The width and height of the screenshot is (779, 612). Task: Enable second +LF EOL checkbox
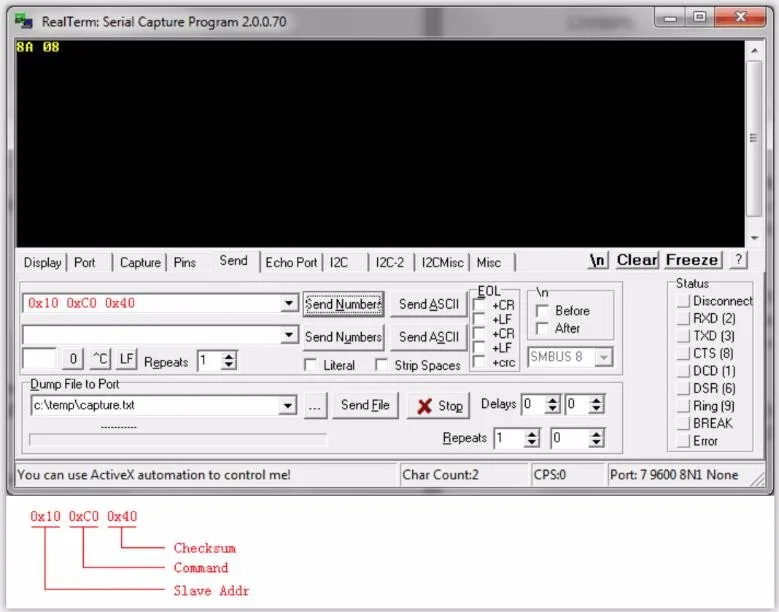pyautogui.click(x=479, y=348)
